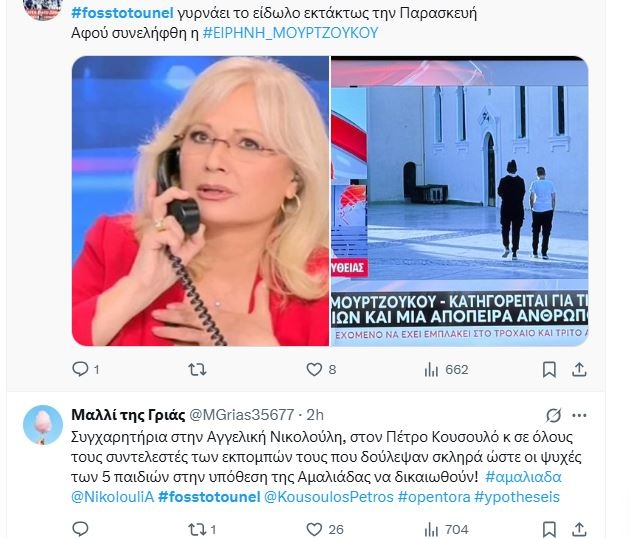Open Grok explain icon on Μαλλί της Γριάς tweet
The image size is (630, 539).
(x=553, y=415)
